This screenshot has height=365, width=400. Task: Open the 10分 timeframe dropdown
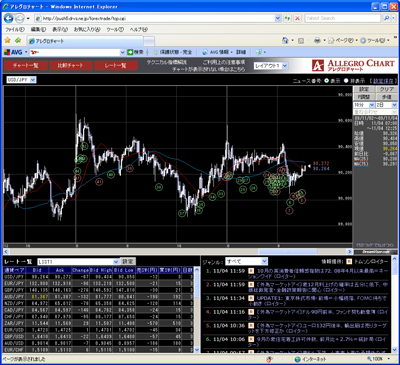[x=364, y=105]
